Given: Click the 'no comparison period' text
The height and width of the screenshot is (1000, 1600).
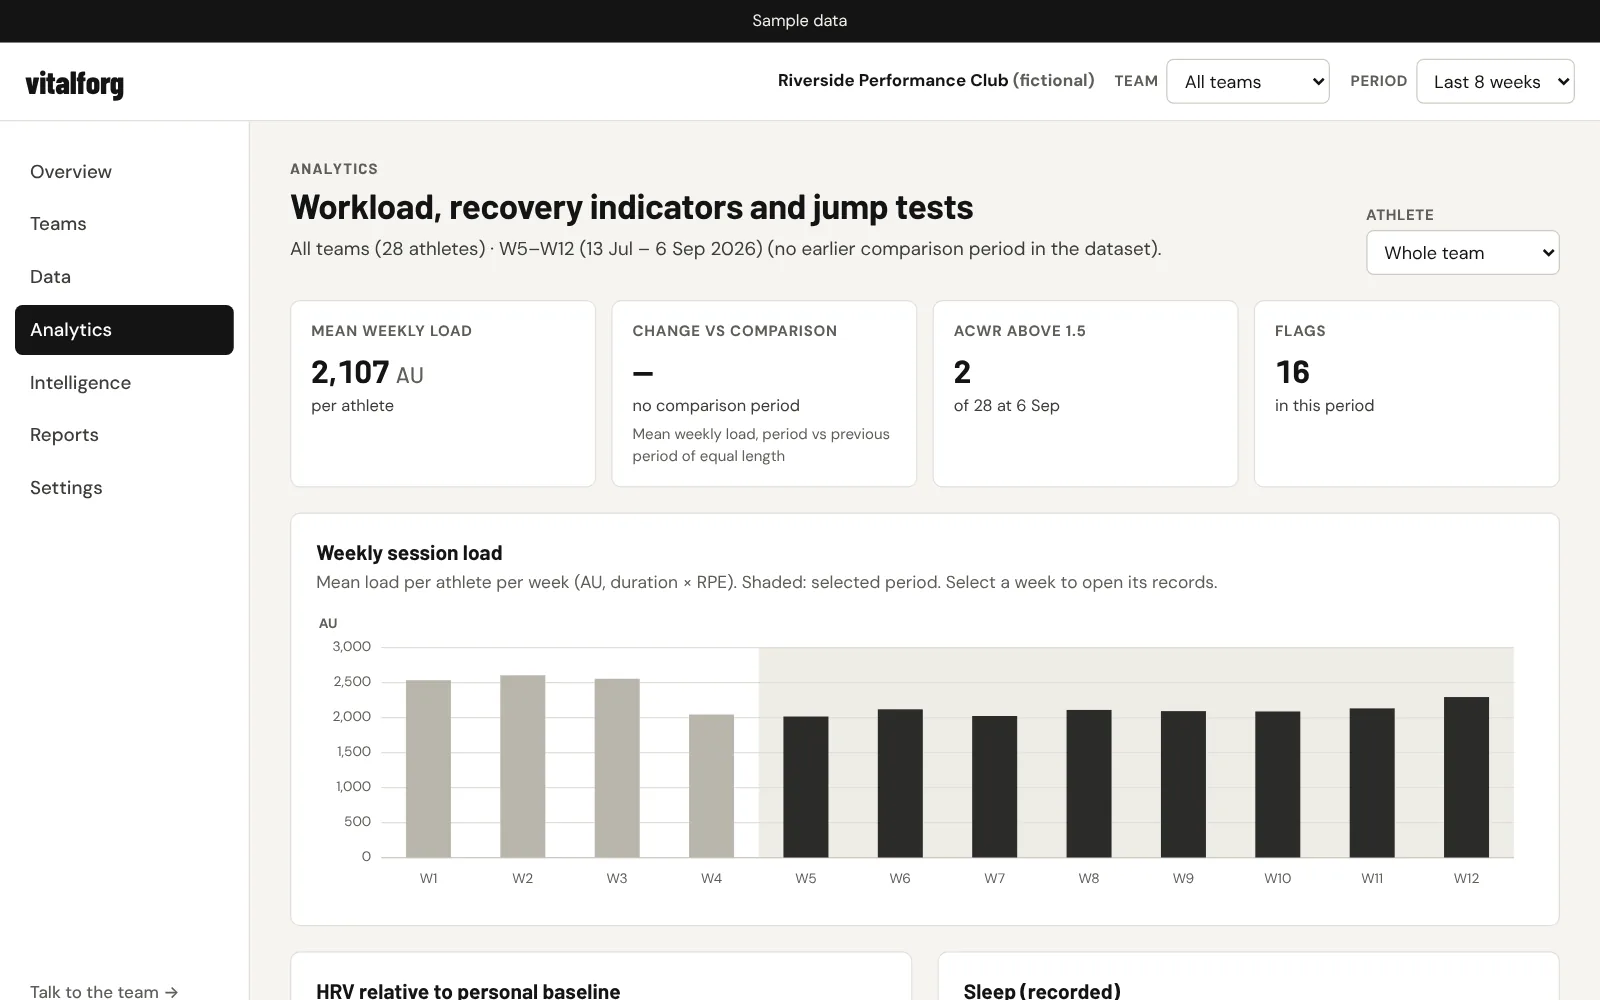Looking at the screenshot, I should point(716,405).
